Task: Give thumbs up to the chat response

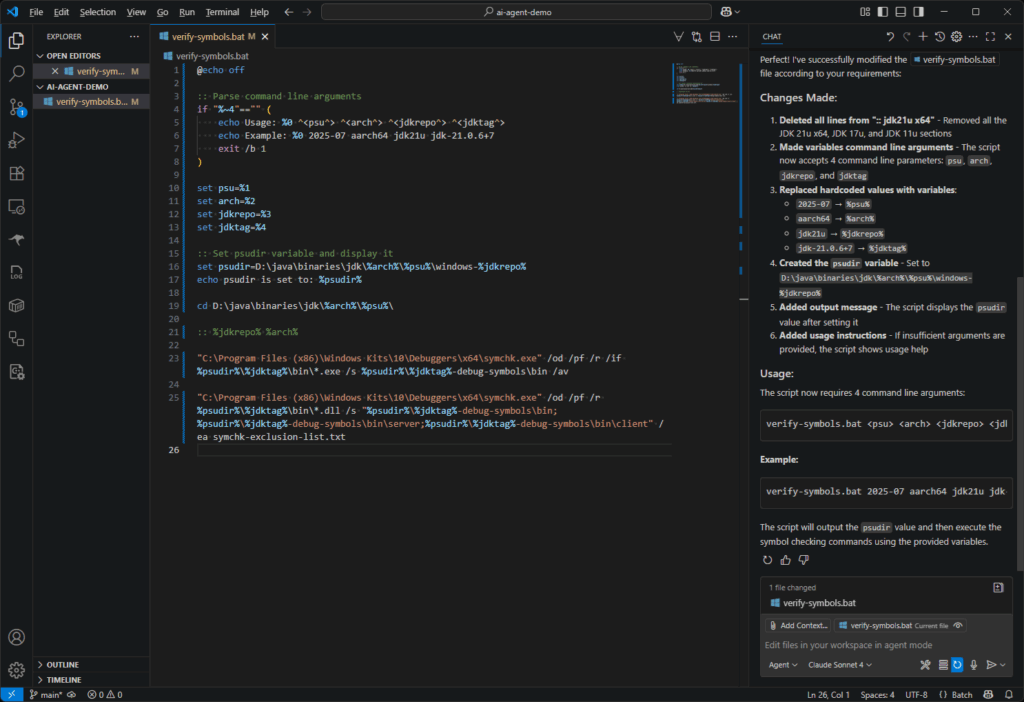Action: [x=785, y=560]
